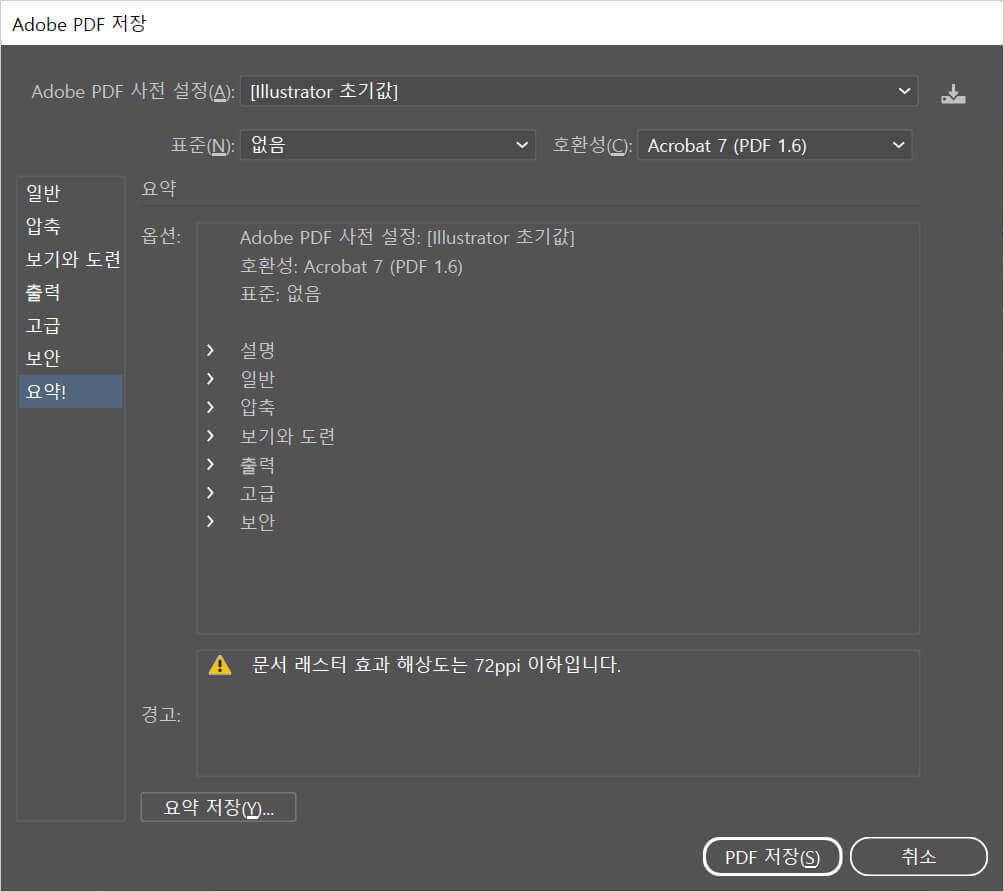Image resolution: width=1004 pixels, height=892 pixels.
Task: Select the 고급 category in left list
Action: click(70, 325)
